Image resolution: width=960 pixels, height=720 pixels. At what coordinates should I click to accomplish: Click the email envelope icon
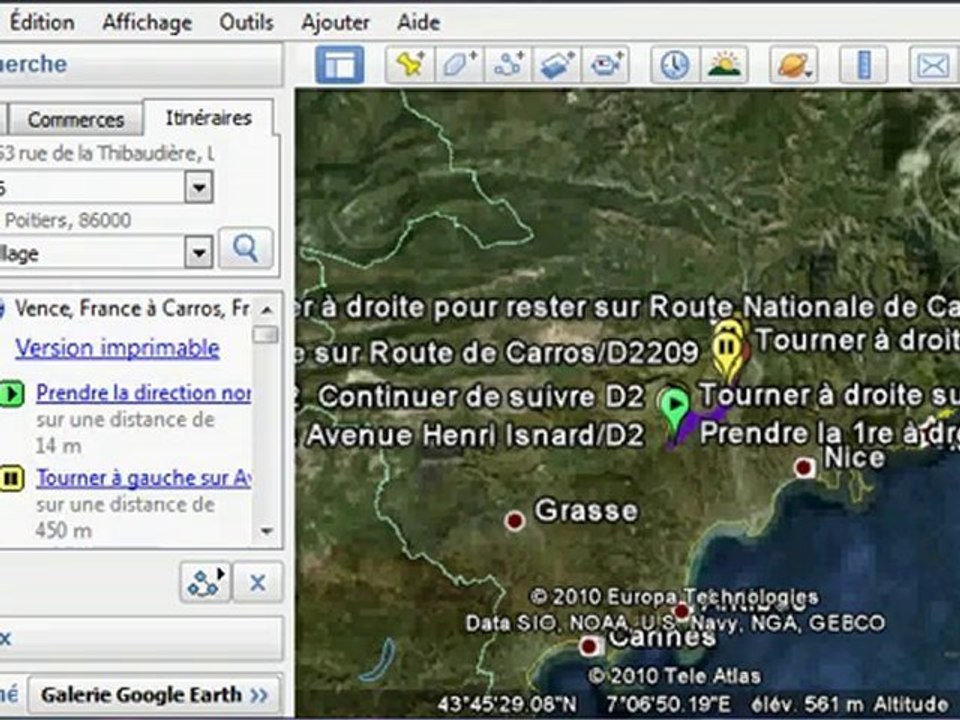pyautogui.click(x=933, y=65)
